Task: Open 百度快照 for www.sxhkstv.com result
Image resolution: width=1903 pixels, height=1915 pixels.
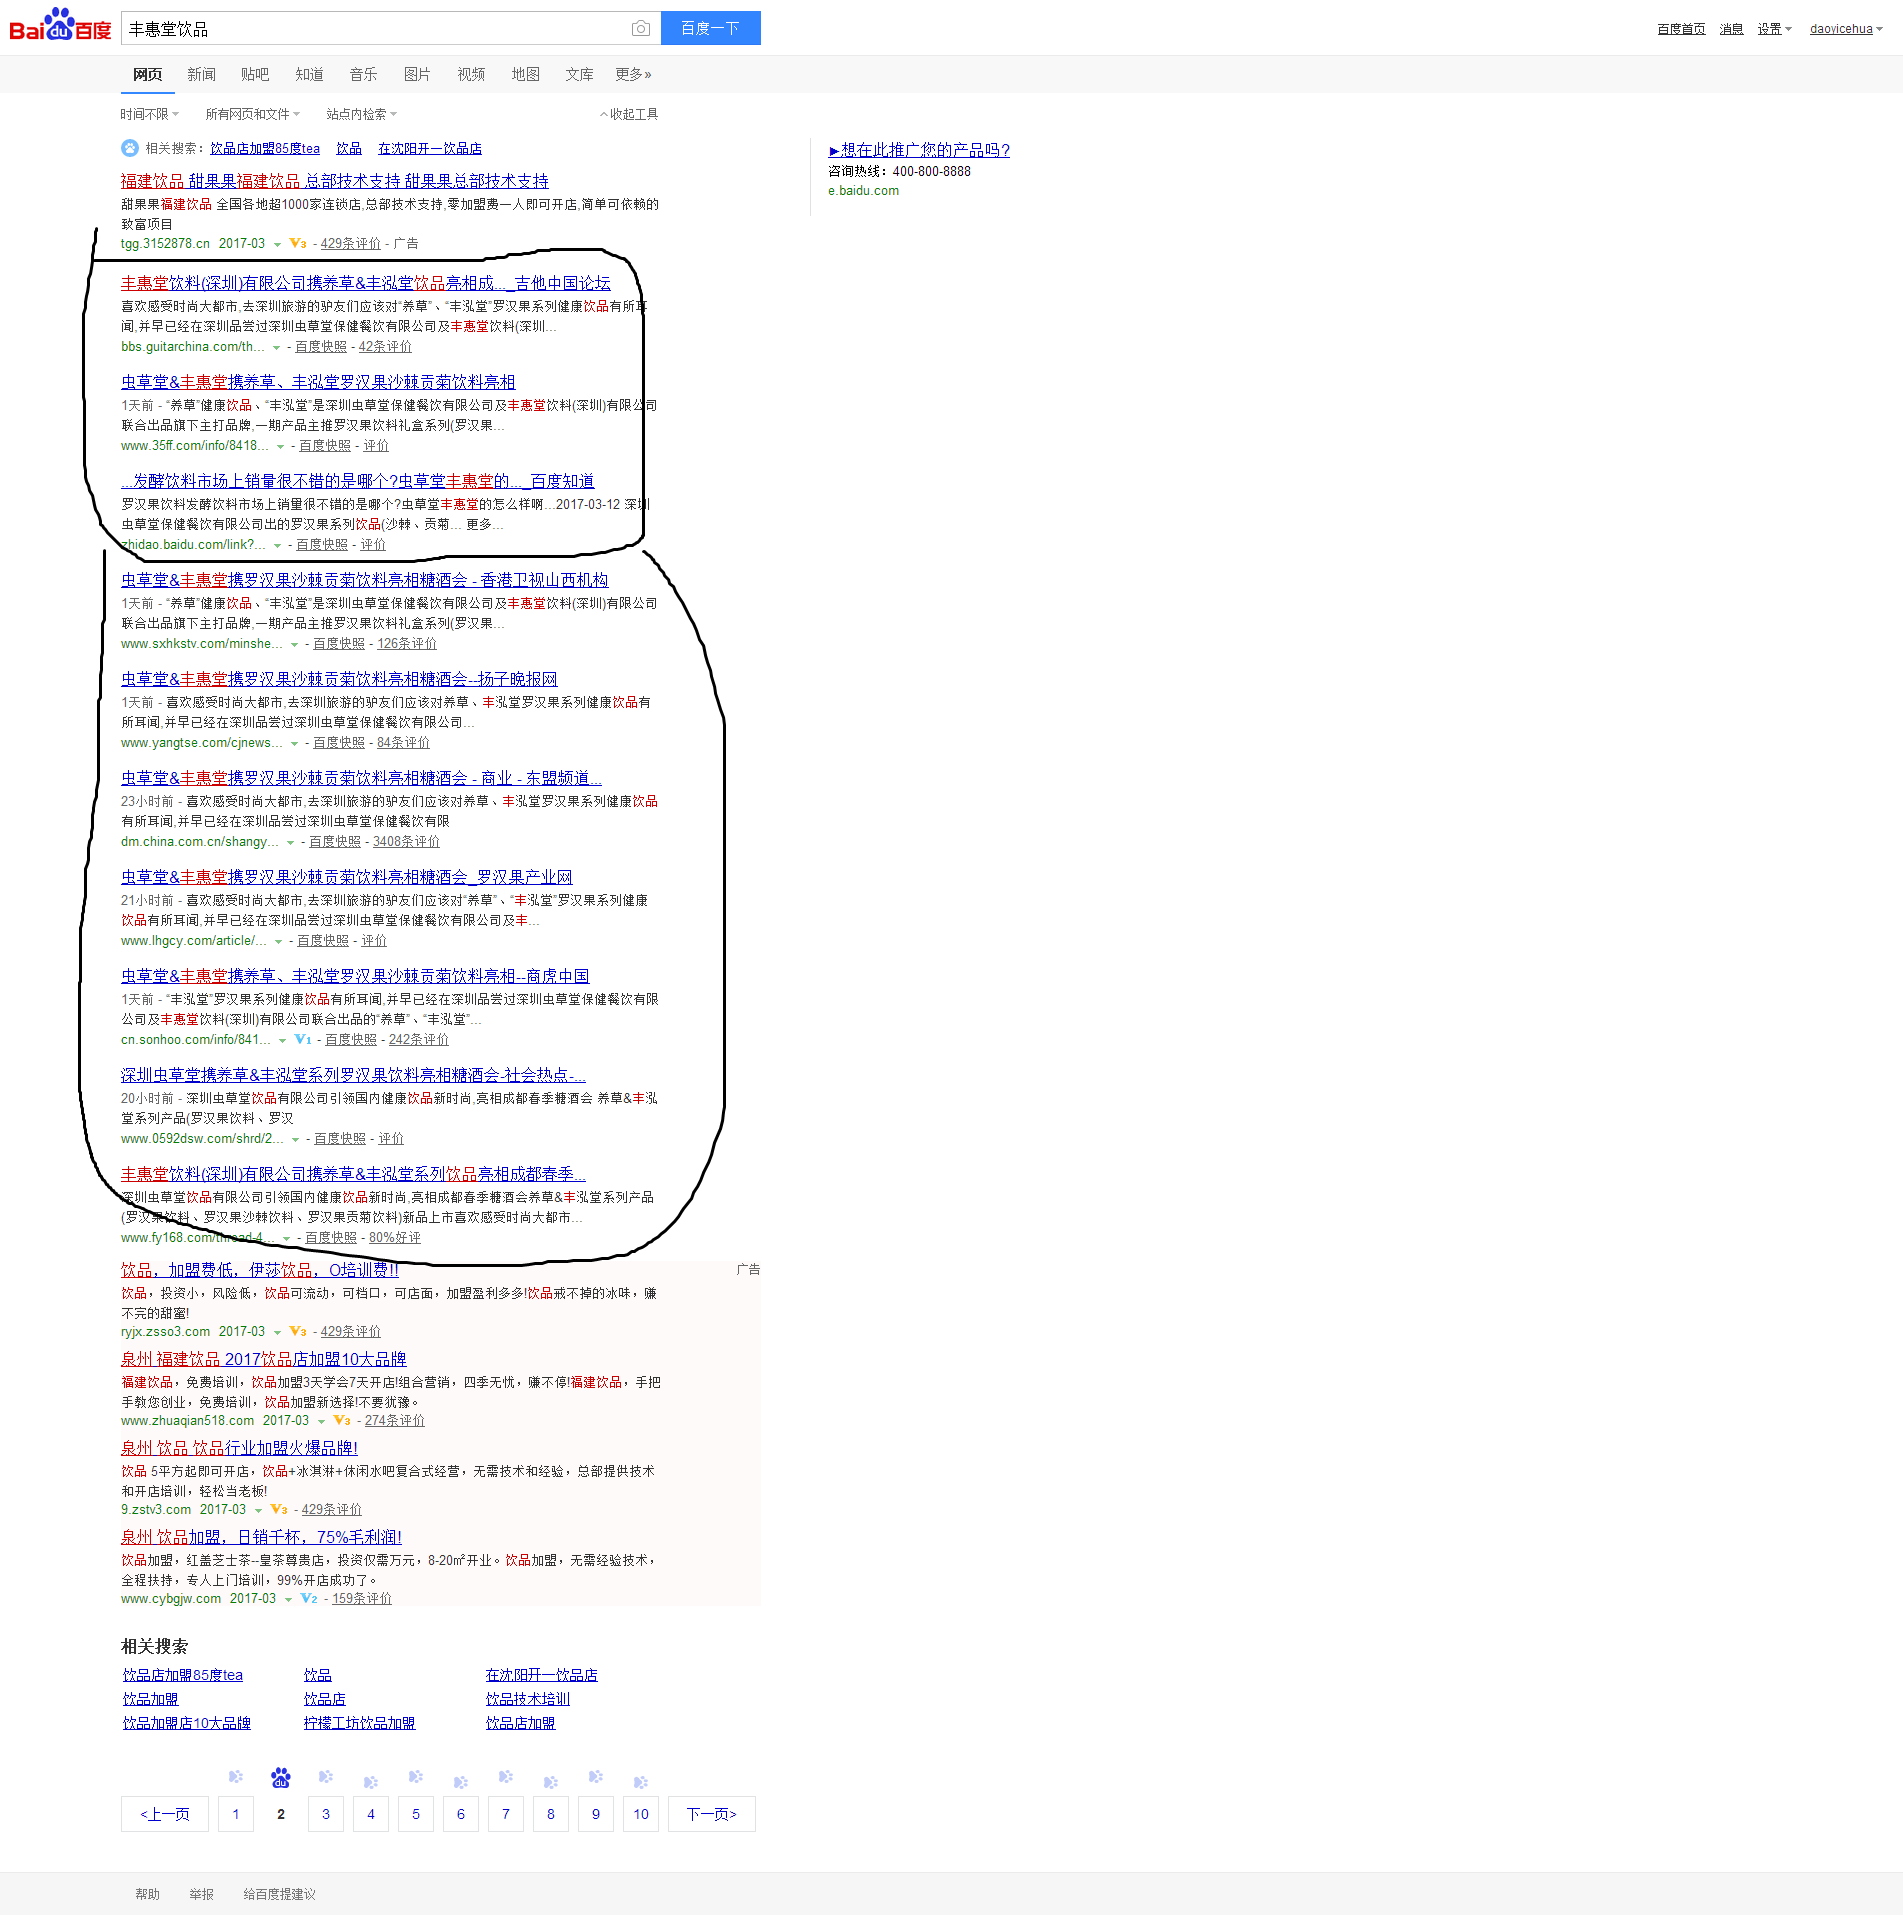Action: click(339, 644)
